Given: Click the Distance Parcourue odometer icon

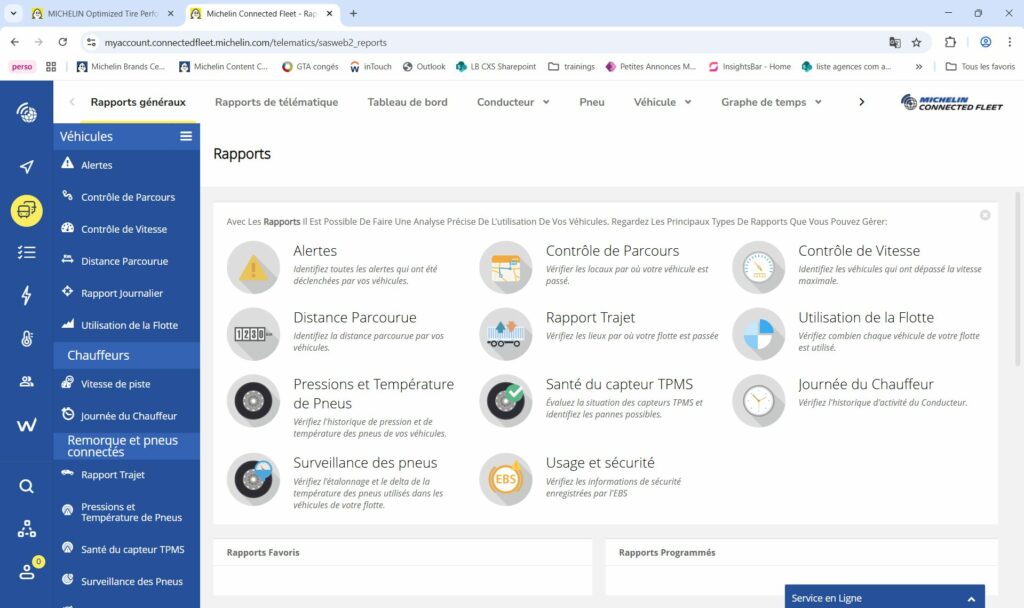Looking at the screenshot, I should point(253,334).
